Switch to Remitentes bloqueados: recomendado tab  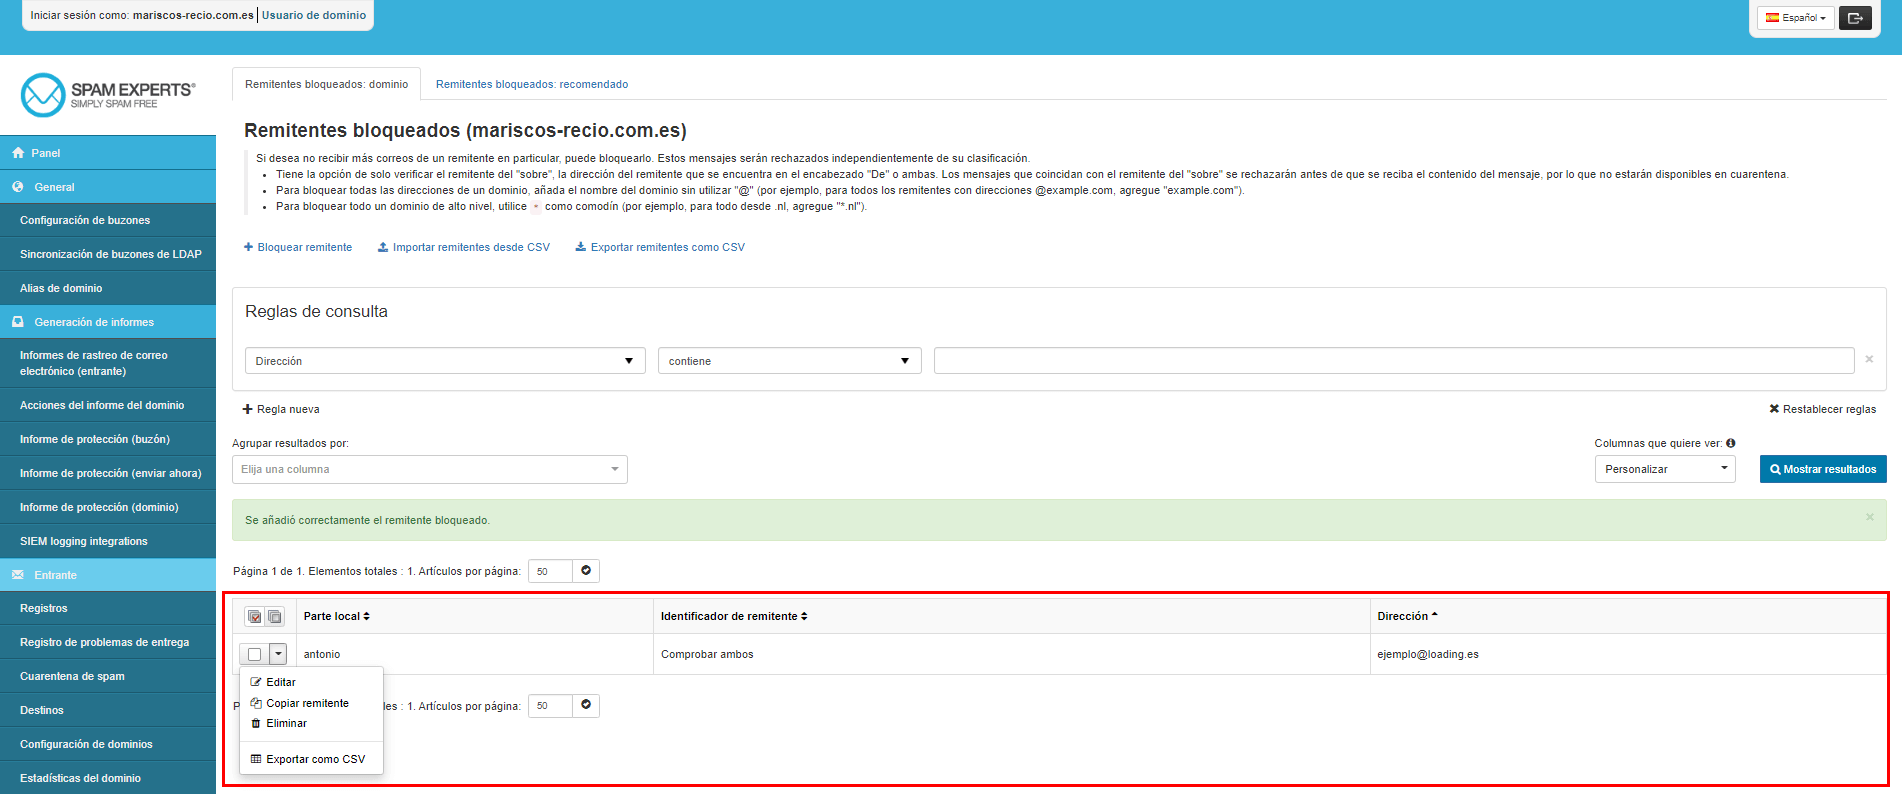click(531, 84)
